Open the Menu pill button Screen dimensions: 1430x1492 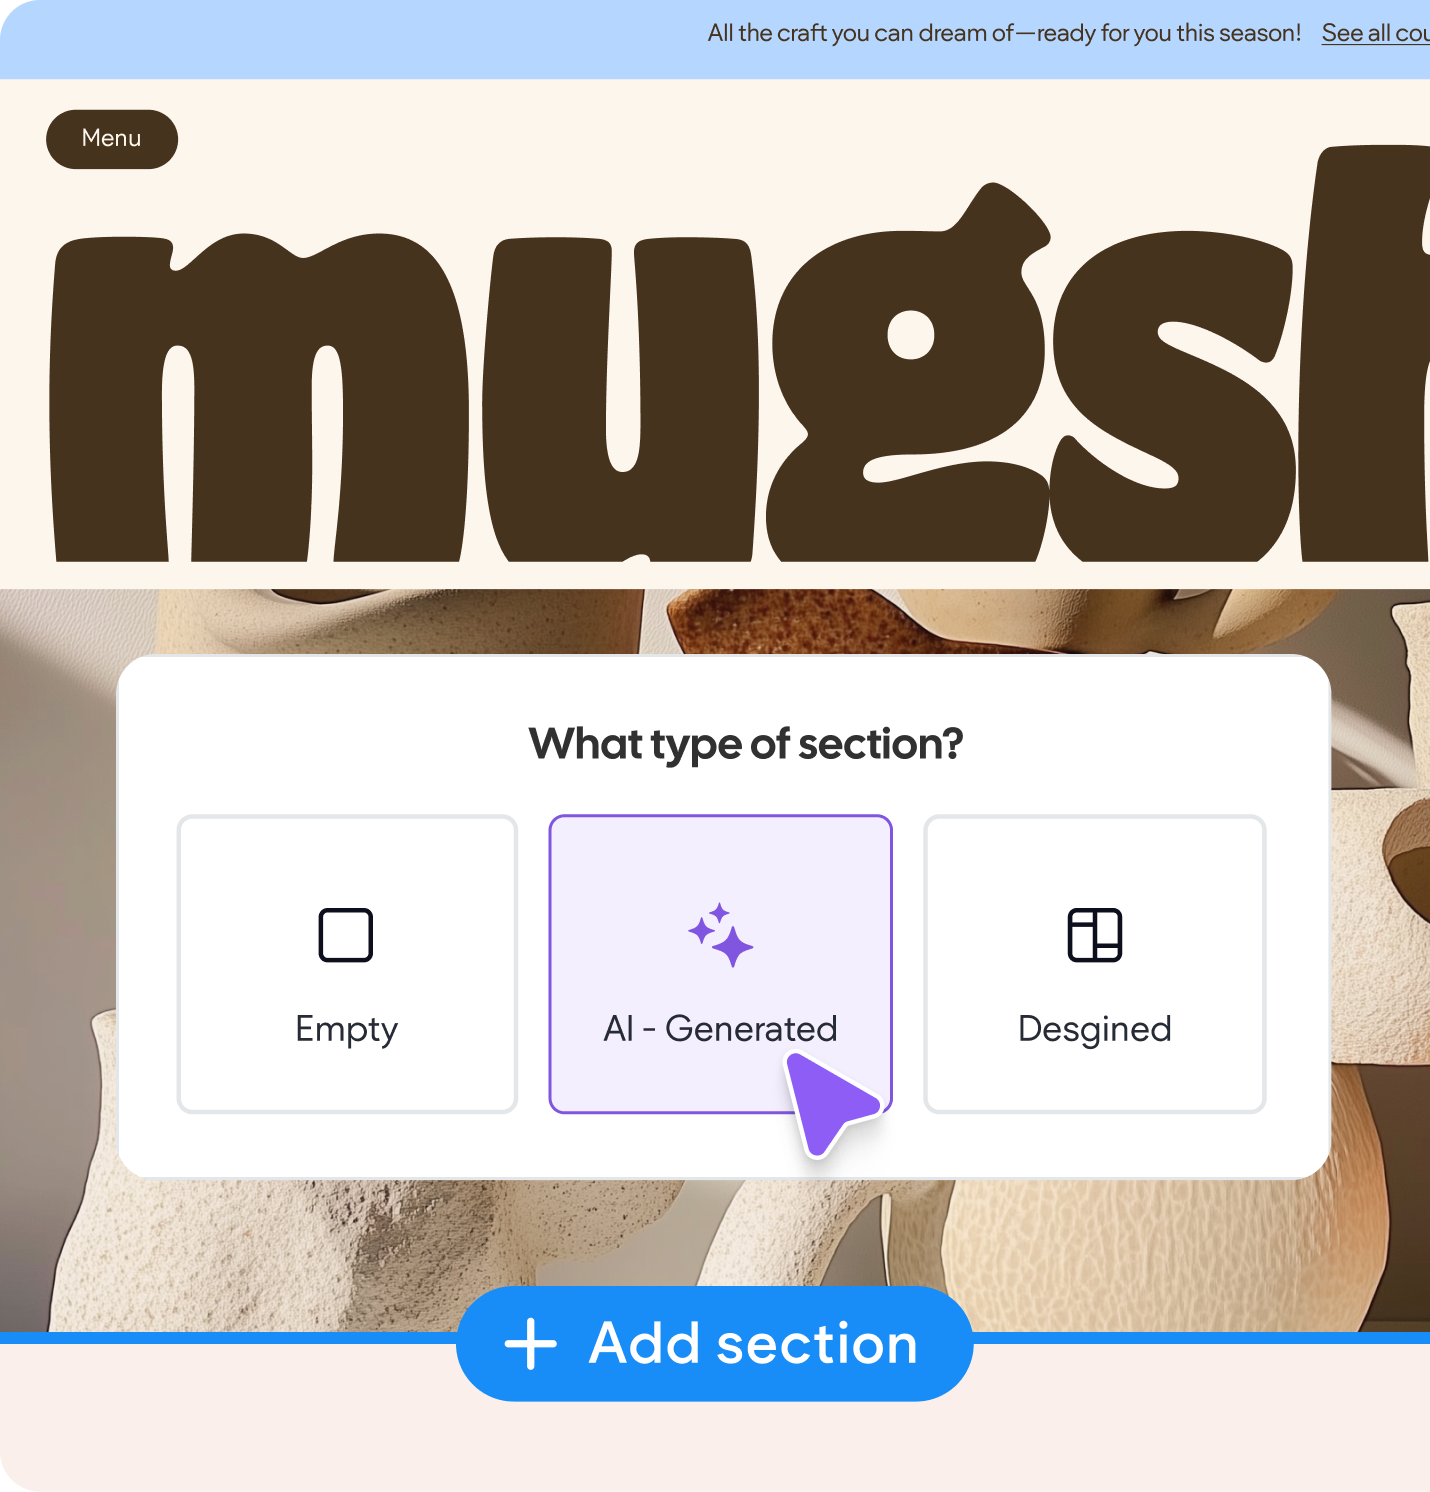click(x=112, y=139)
